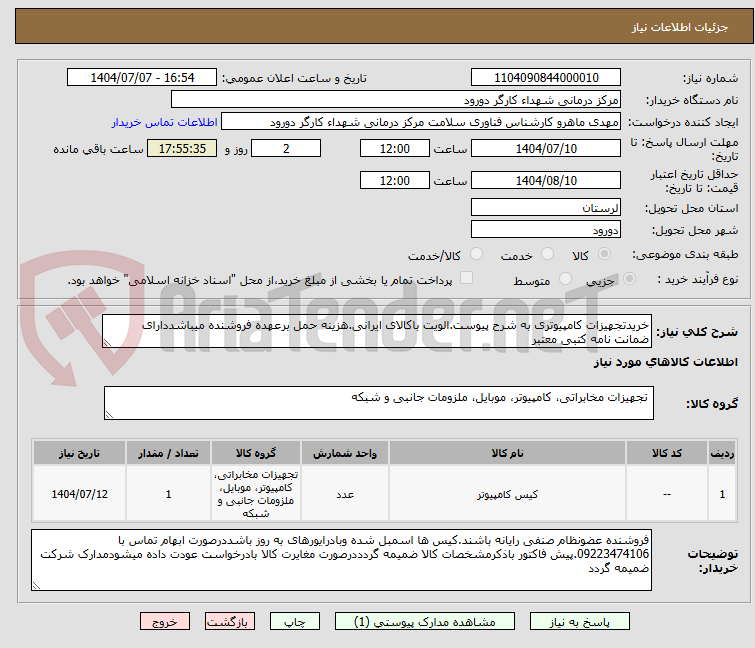Click the 'خروج' exit button
Viewport: 755px width, 648px height.
(165, 621)
